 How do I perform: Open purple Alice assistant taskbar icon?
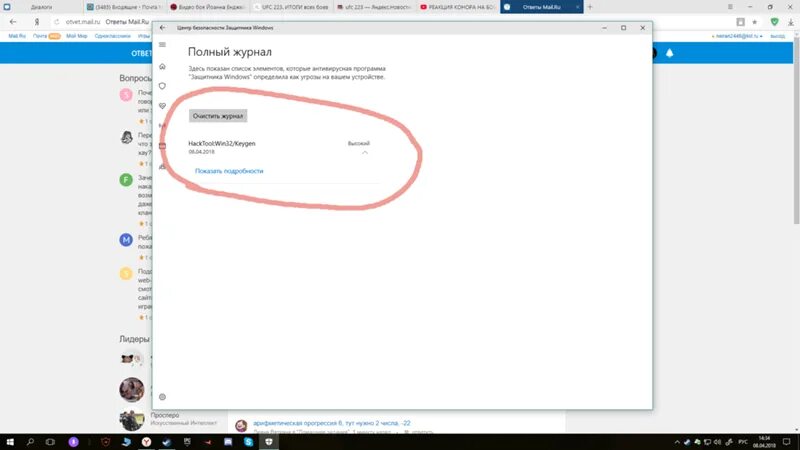point(73,442)
